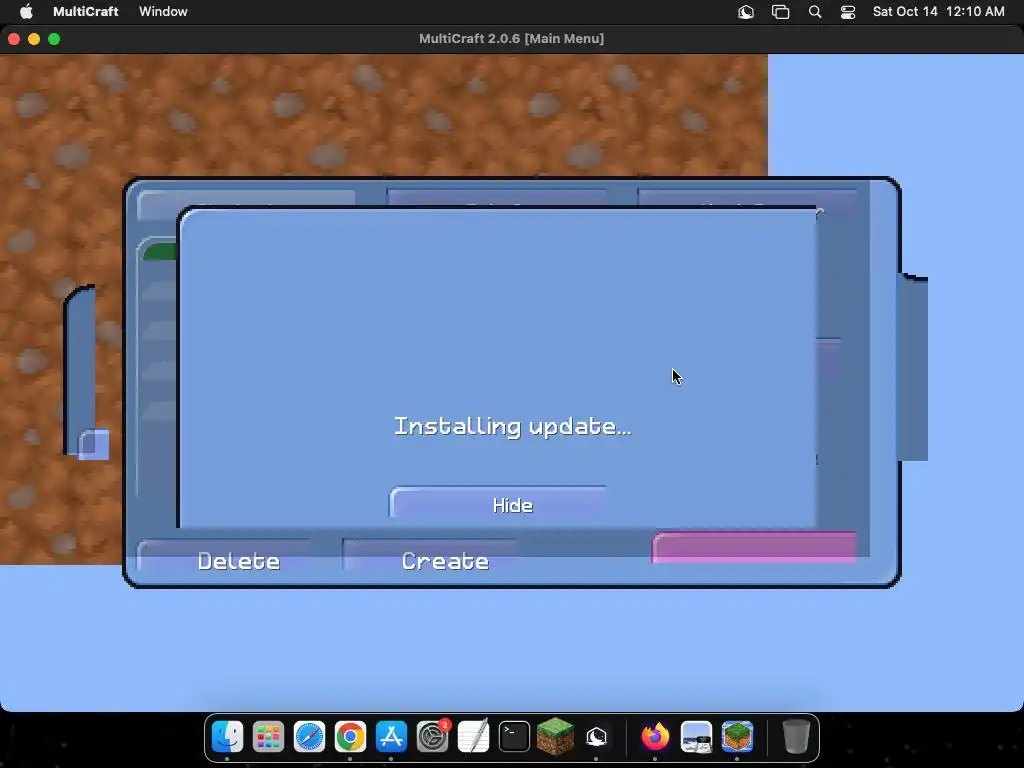Click the moon-house status icon in menu bar
The image size is (1024, 768).
746,12
